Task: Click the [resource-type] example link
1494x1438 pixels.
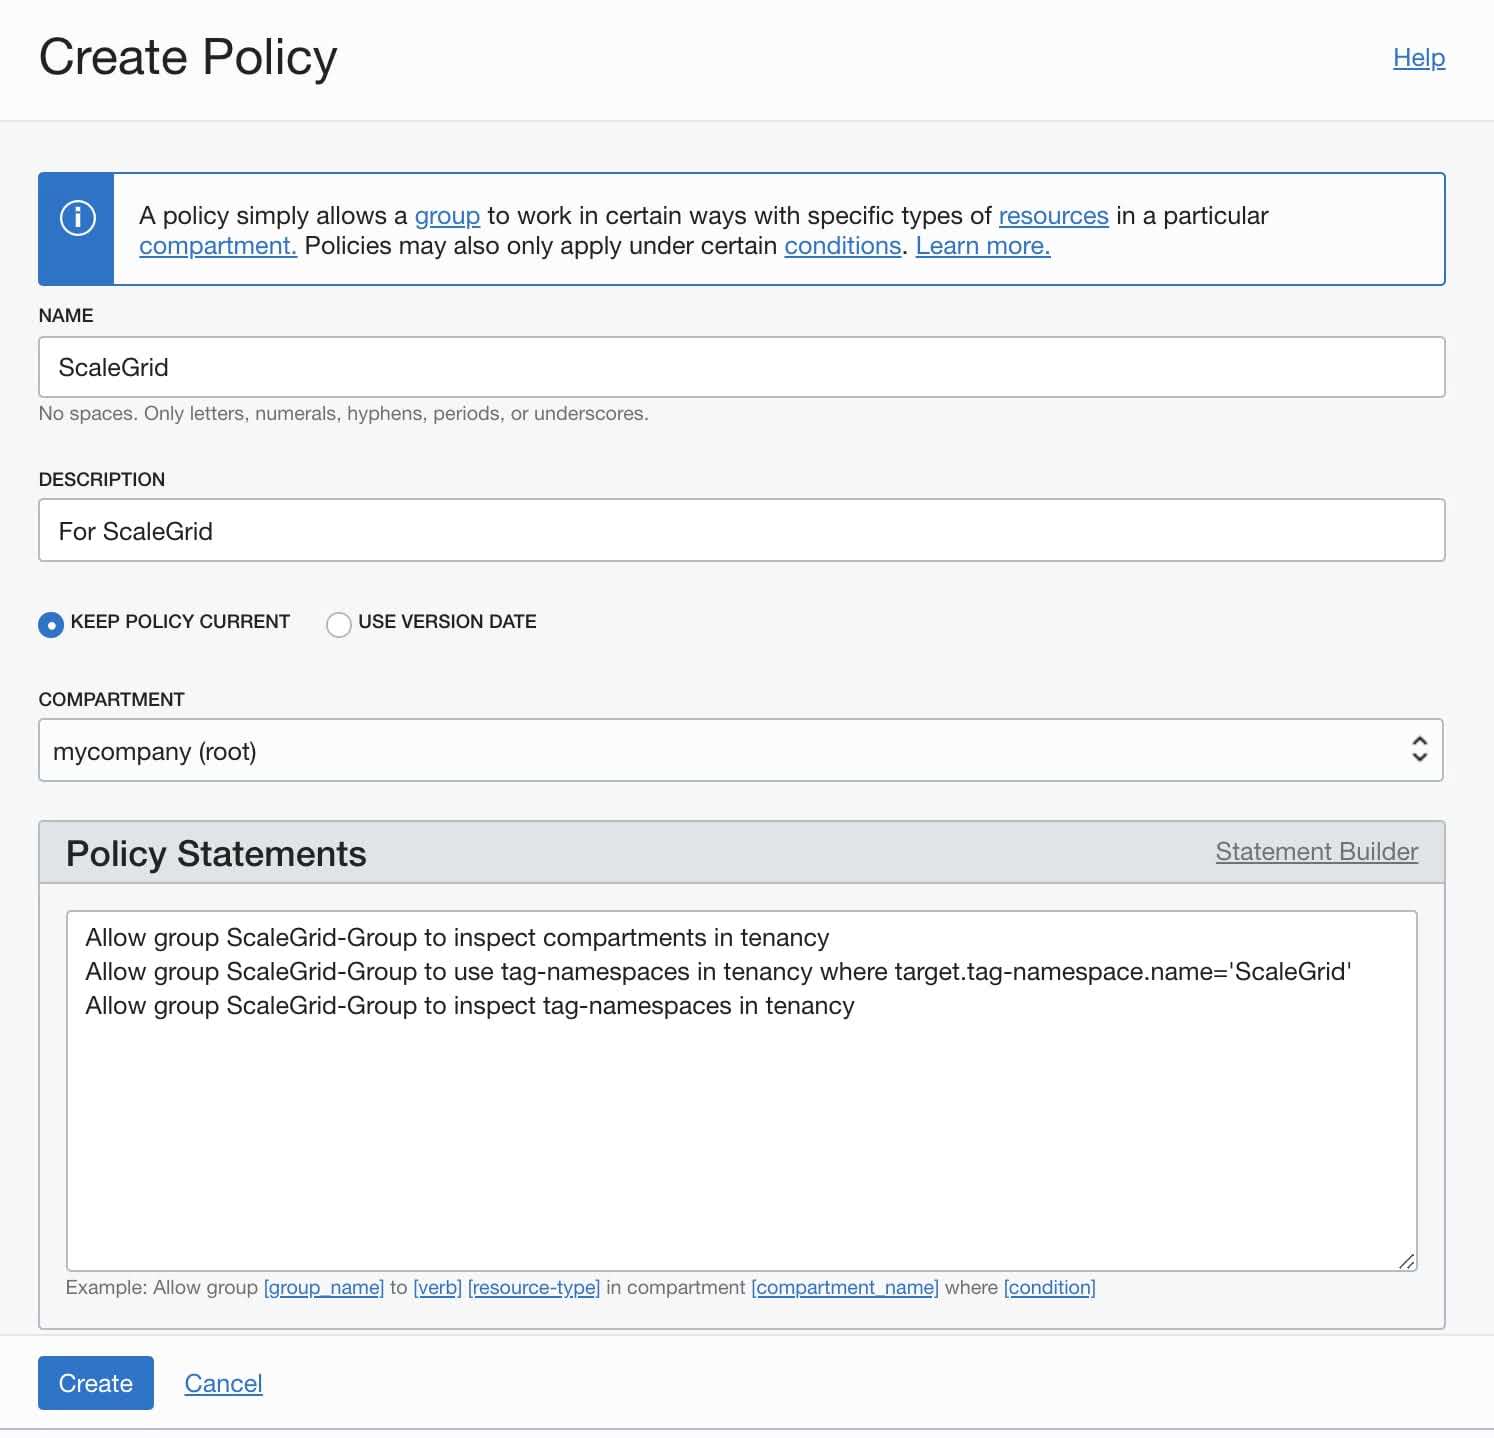Action: click(x=534, y=1288)
